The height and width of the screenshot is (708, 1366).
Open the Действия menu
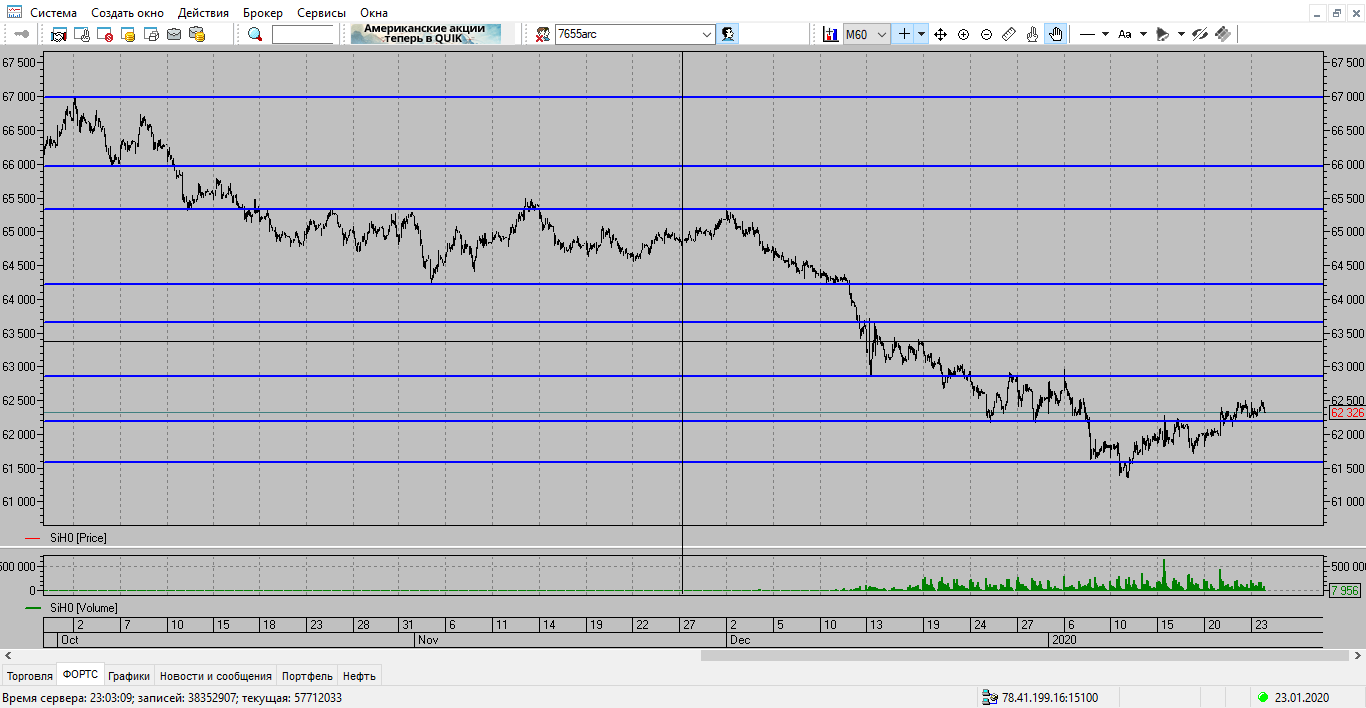coord(203,13)
